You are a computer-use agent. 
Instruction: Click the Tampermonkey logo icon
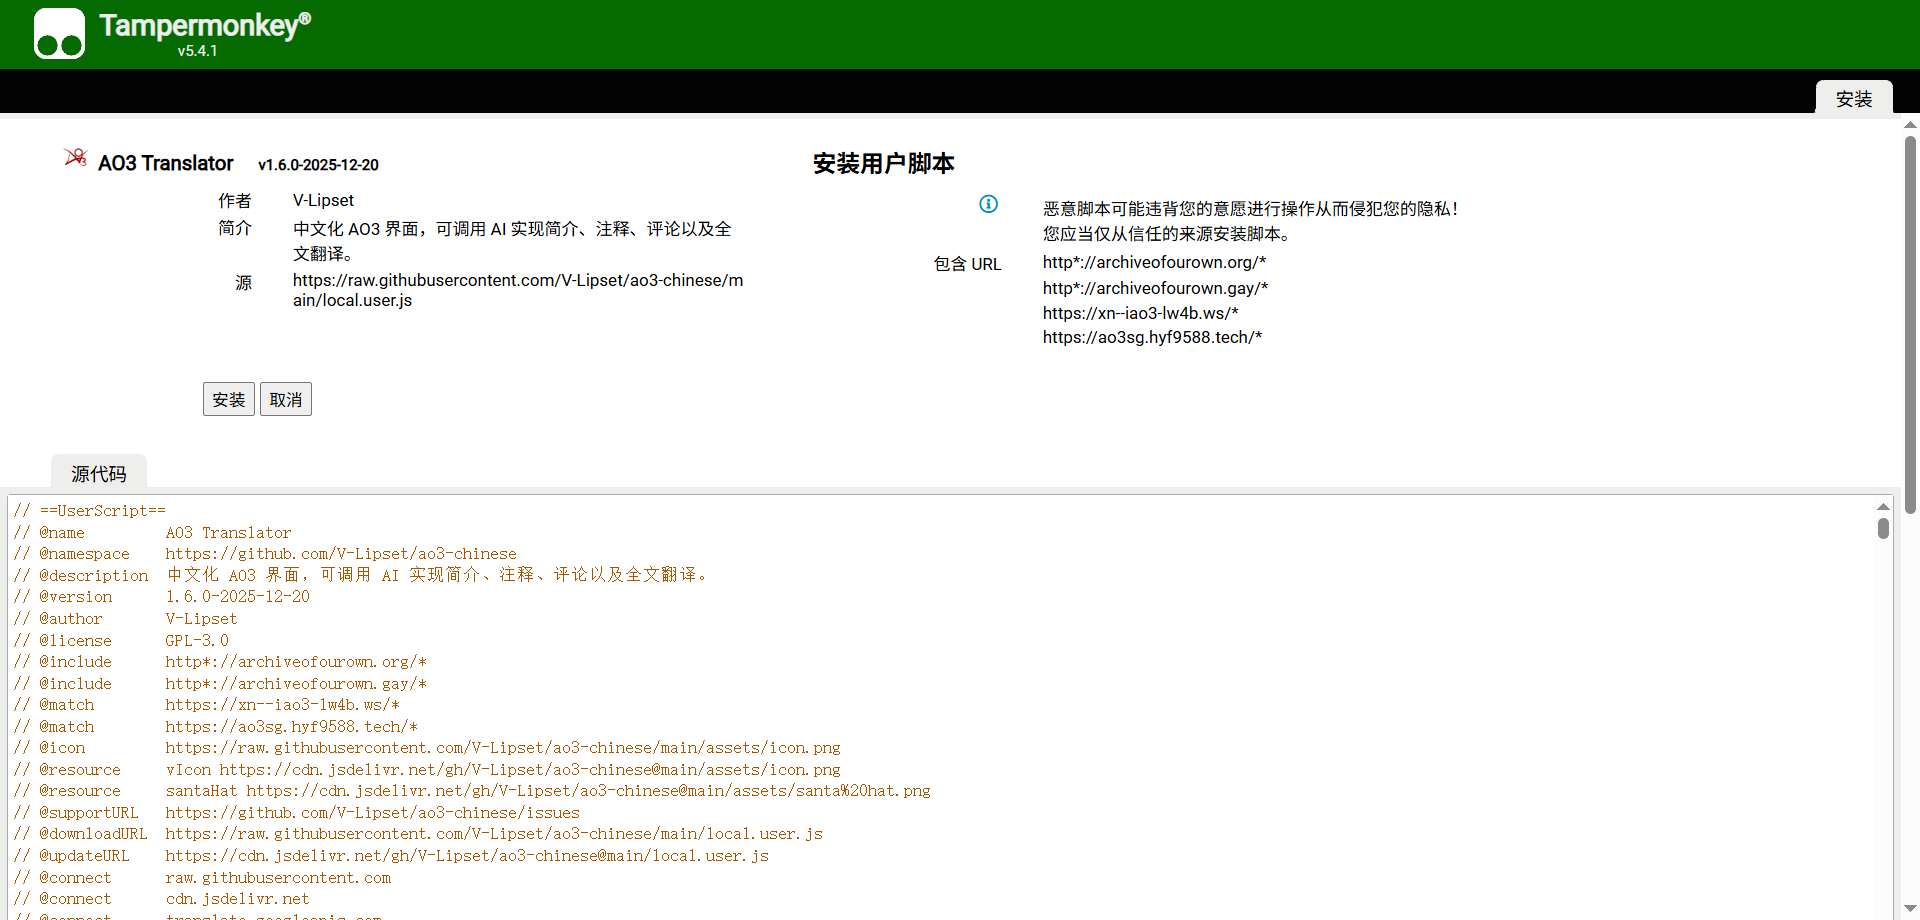59,34
